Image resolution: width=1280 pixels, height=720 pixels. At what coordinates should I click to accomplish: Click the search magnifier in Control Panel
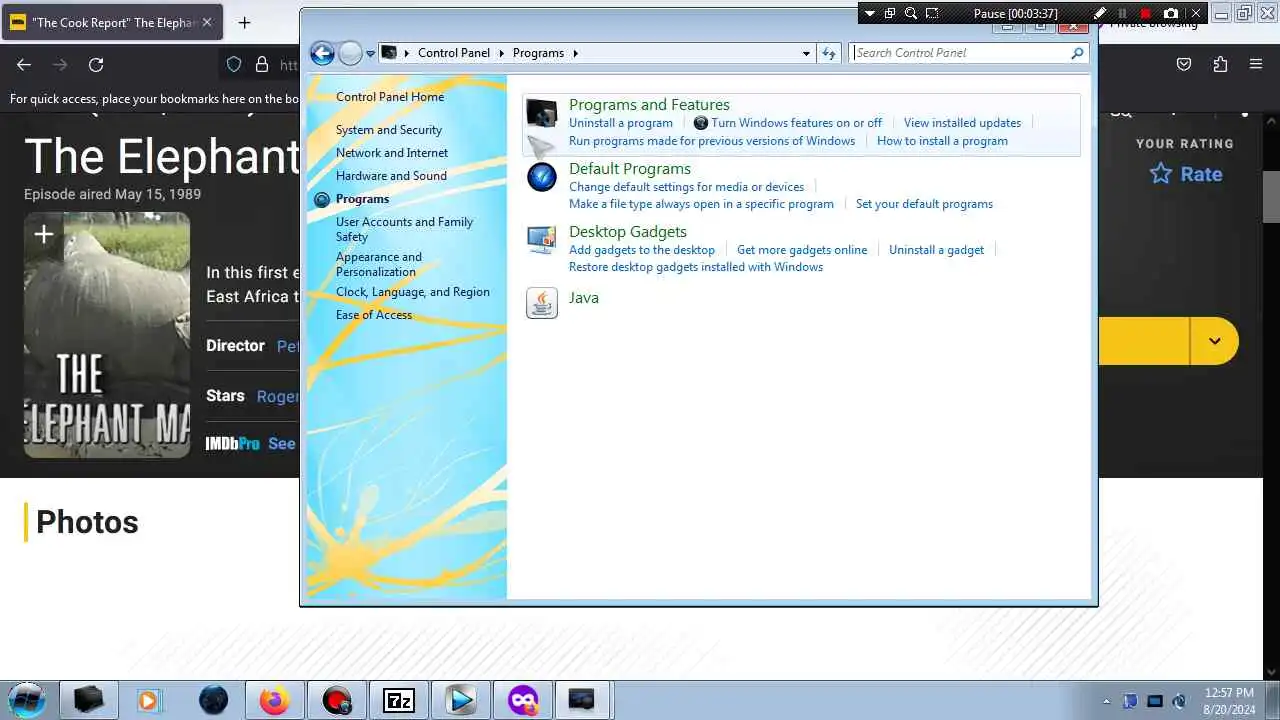pos(1077,53)
